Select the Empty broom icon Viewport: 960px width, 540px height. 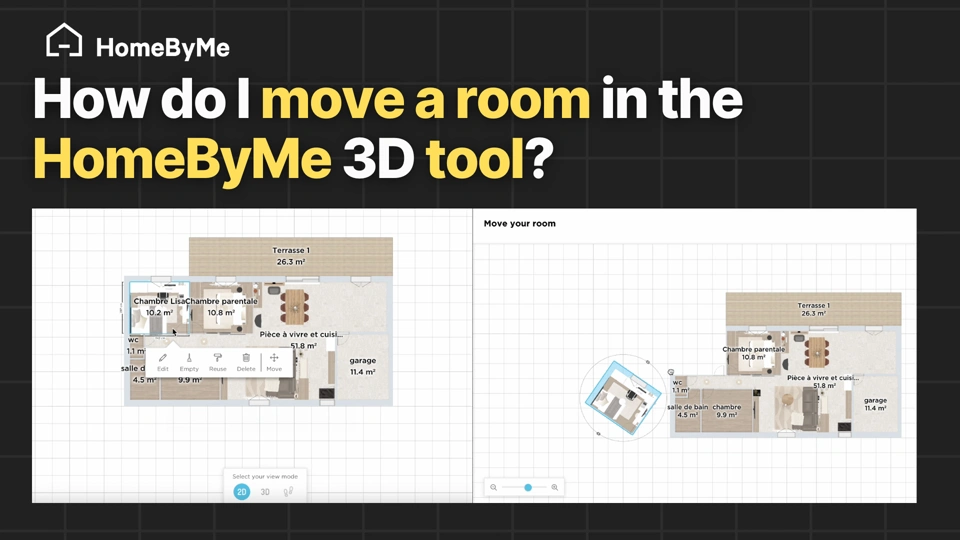point(189,358)
